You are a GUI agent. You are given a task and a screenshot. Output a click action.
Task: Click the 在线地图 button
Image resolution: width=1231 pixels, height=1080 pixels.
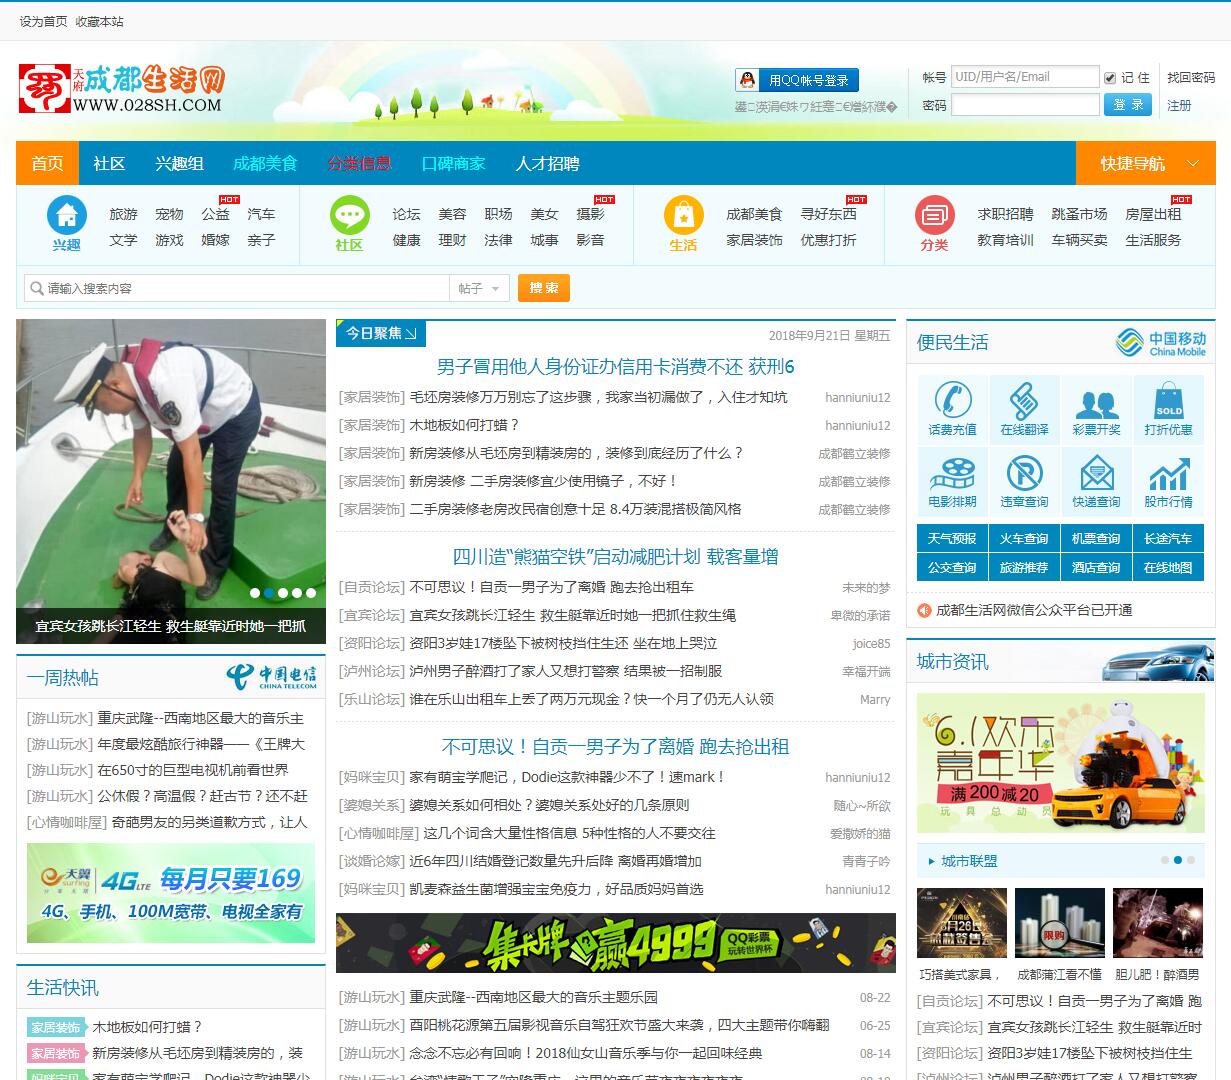[1168, 567]
